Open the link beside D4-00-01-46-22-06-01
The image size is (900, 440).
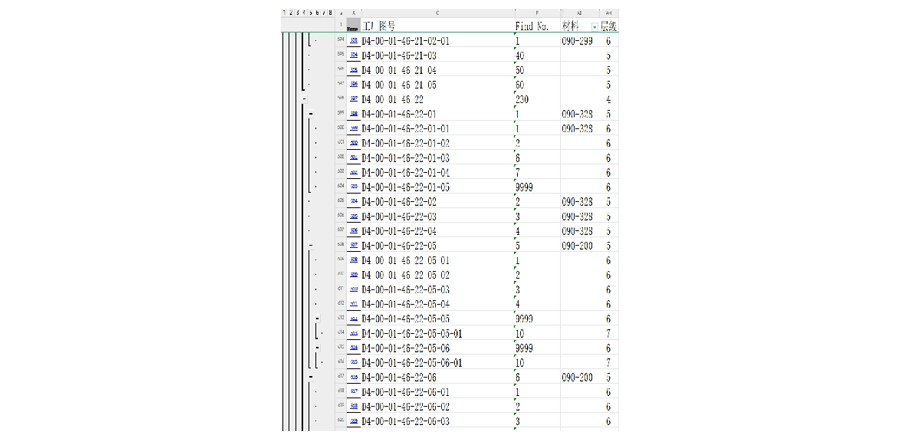point(353,392)
